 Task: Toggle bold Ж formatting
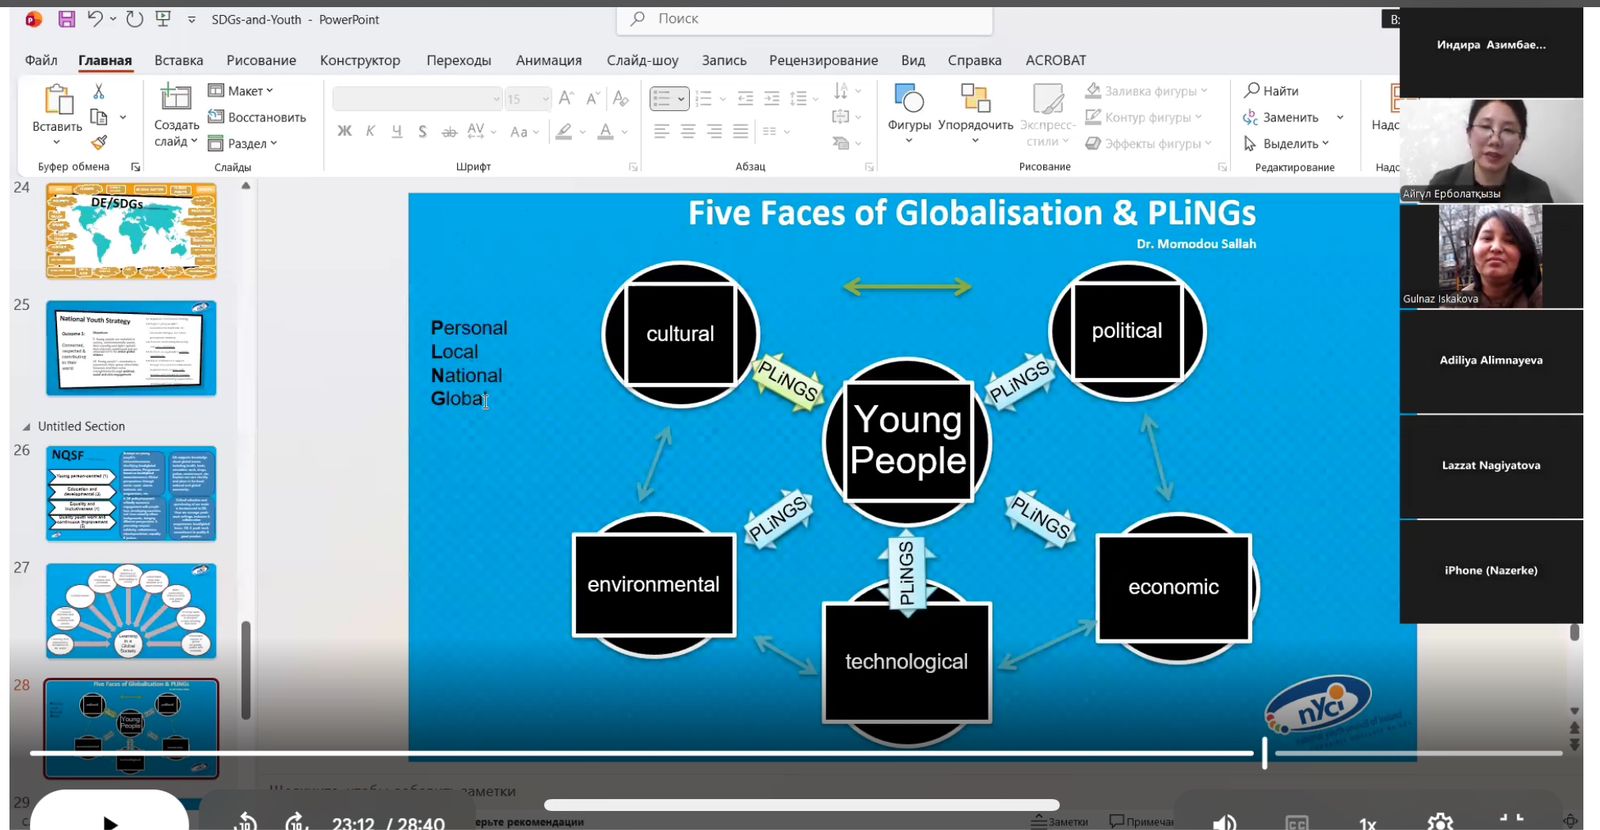coord(345,131)
